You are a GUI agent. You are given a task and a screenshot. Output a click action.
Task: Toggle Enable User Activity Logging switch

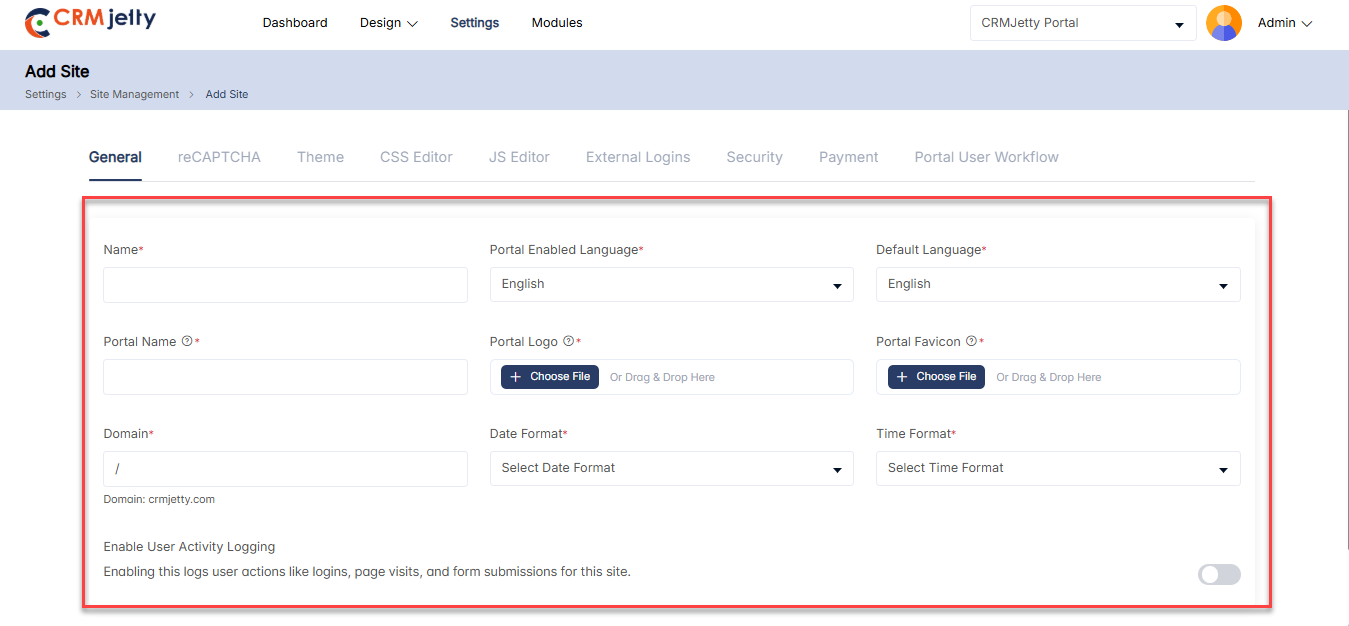pyautogui.click(x=1218, y=574)
